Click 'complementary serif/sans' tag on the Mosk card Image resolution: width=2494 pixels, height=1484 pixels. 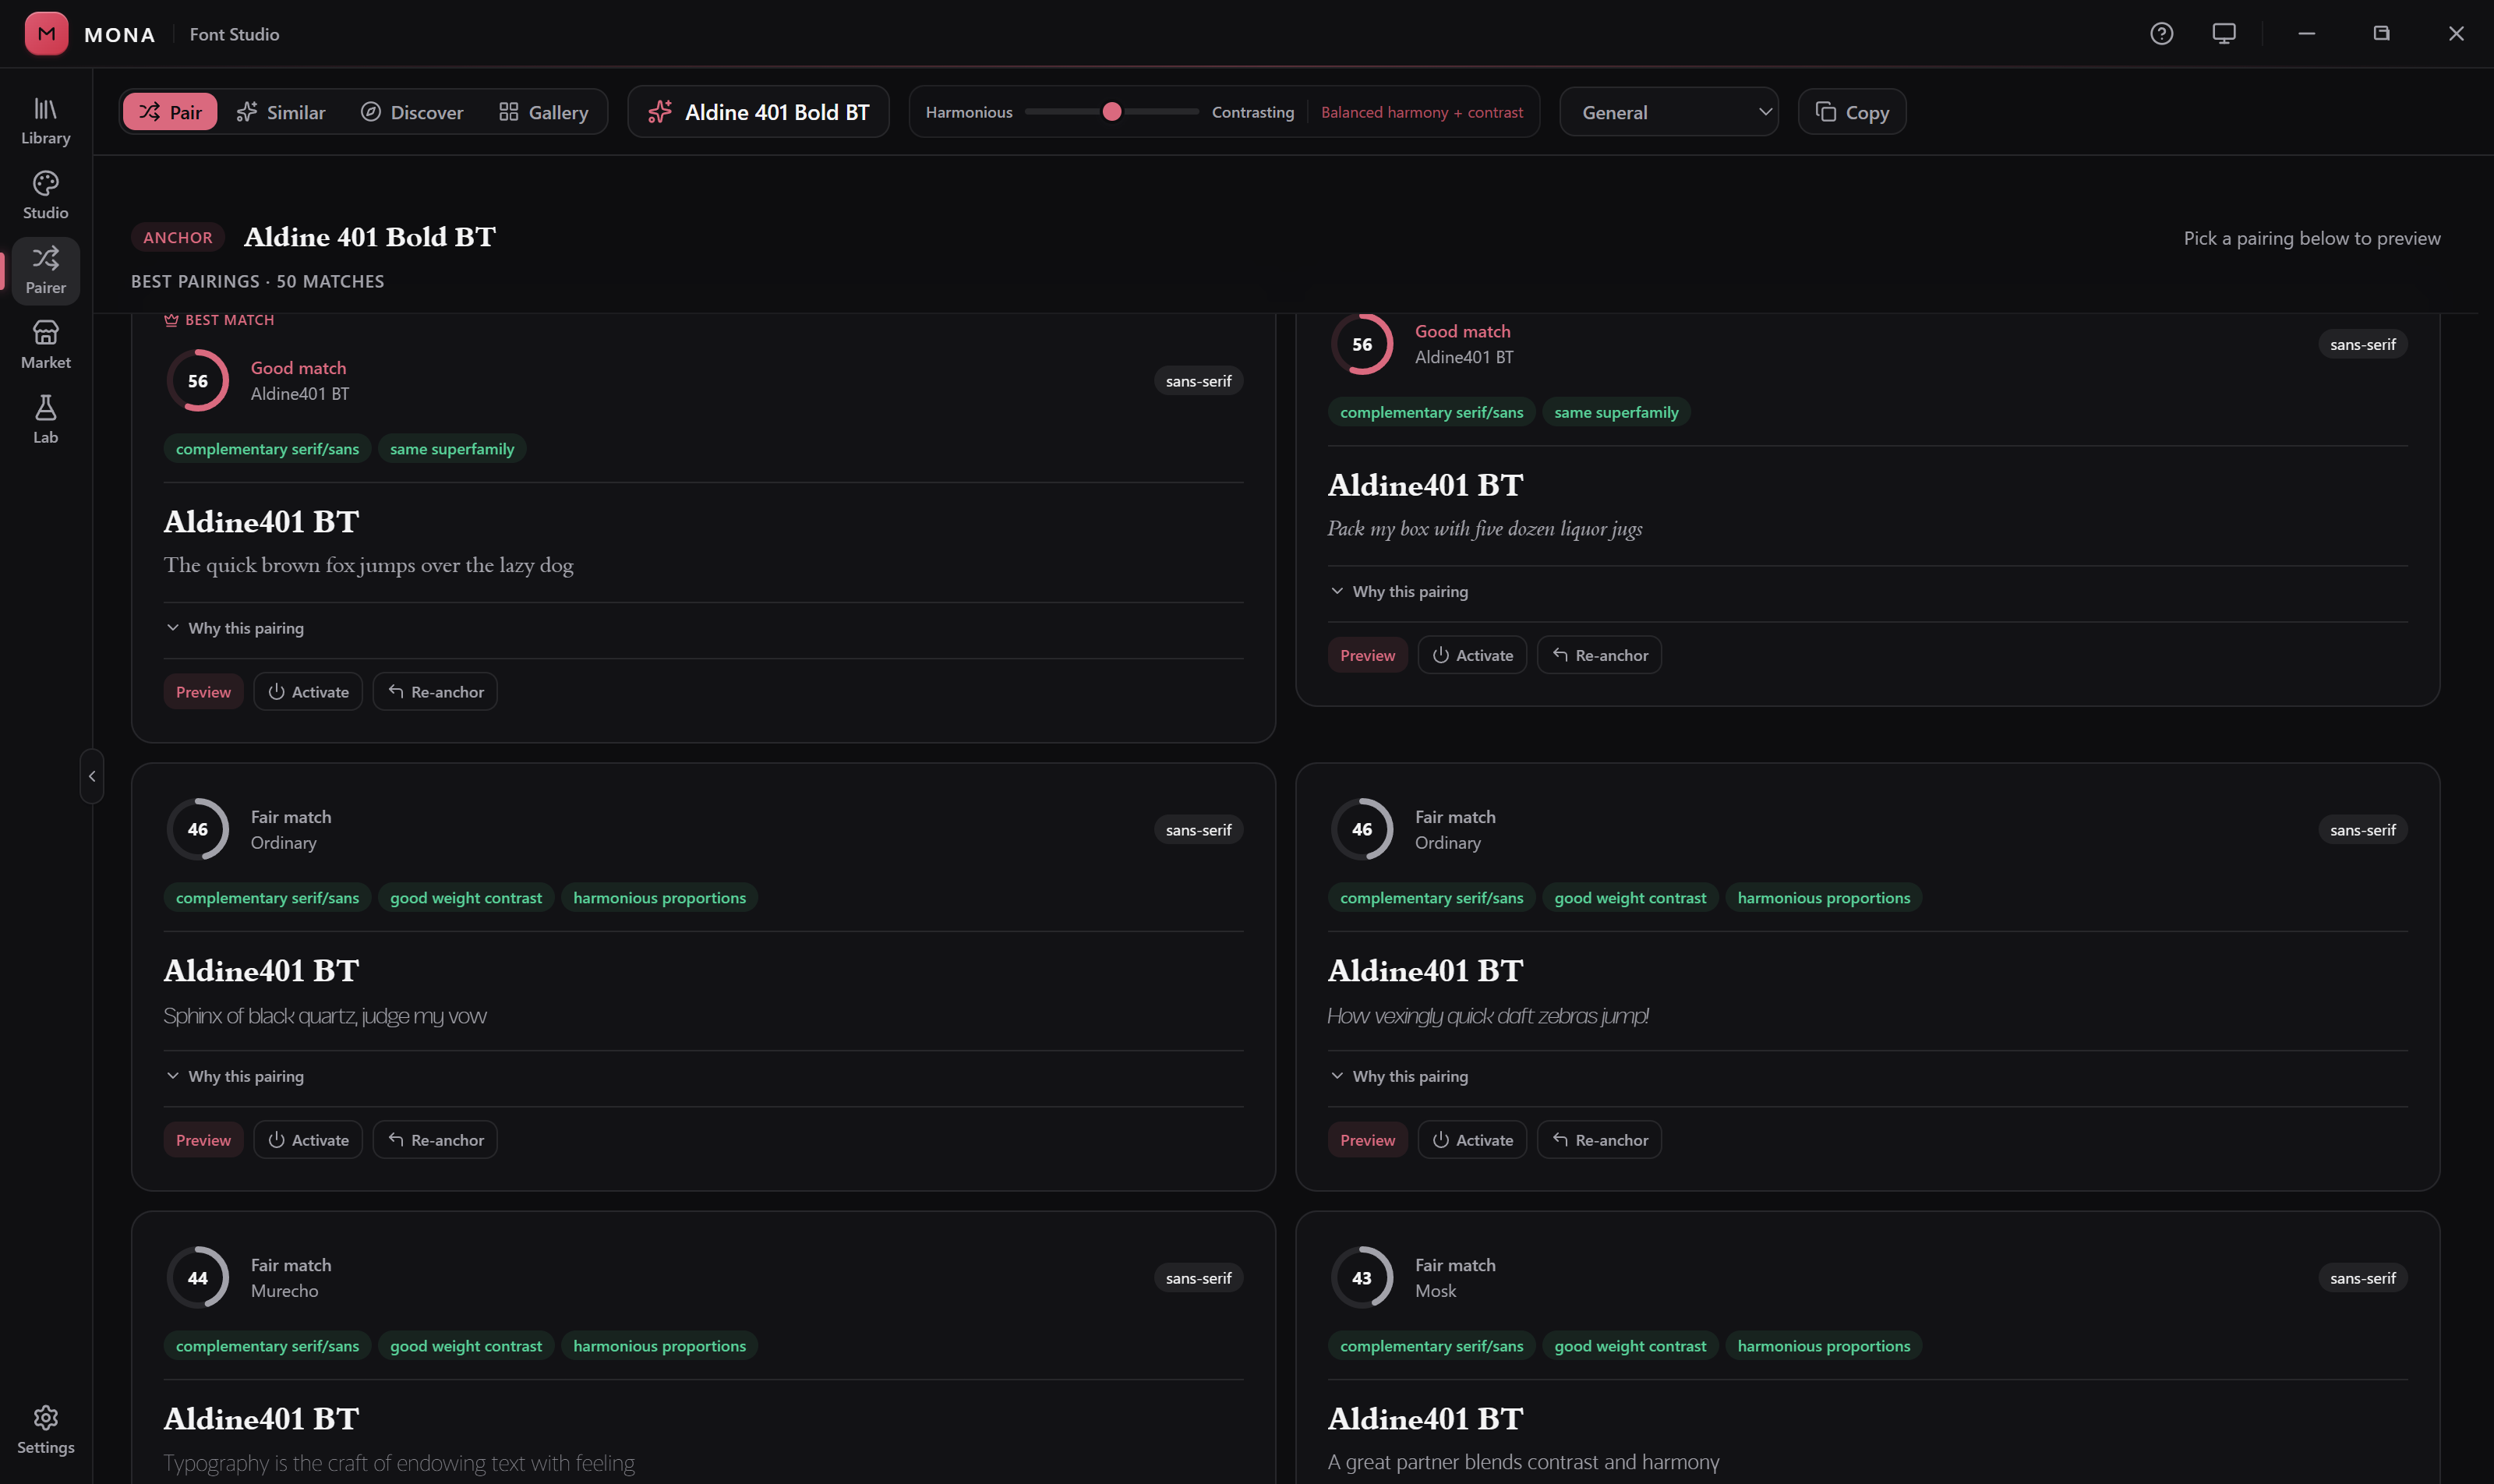pyautogui.click(x=1431, y=1346)
